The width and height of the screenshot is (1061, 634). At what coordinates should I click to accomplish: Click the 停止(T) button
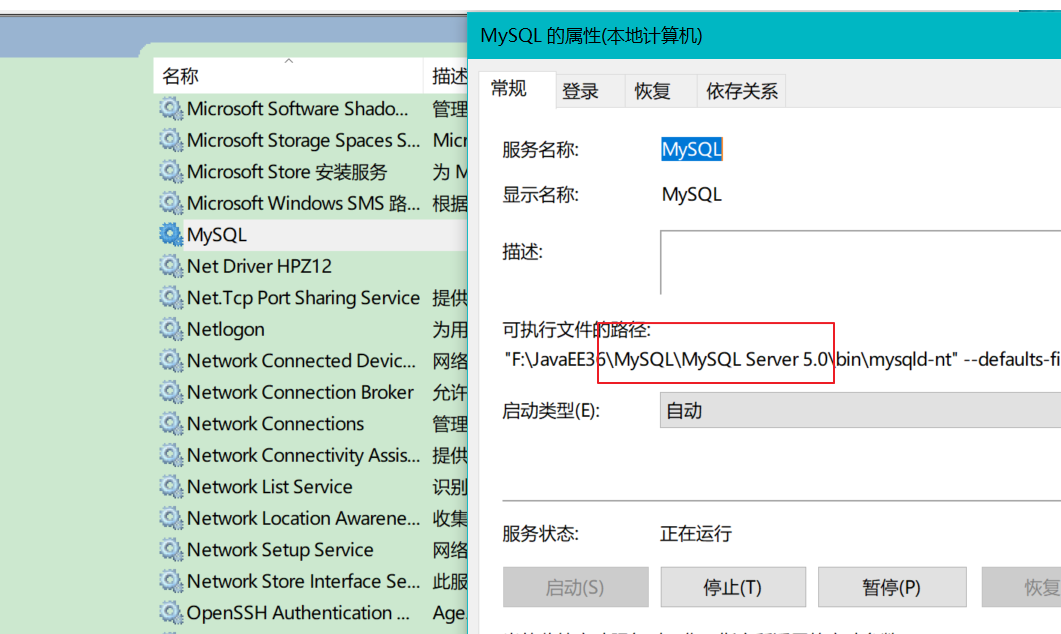[x=733, y=587]
